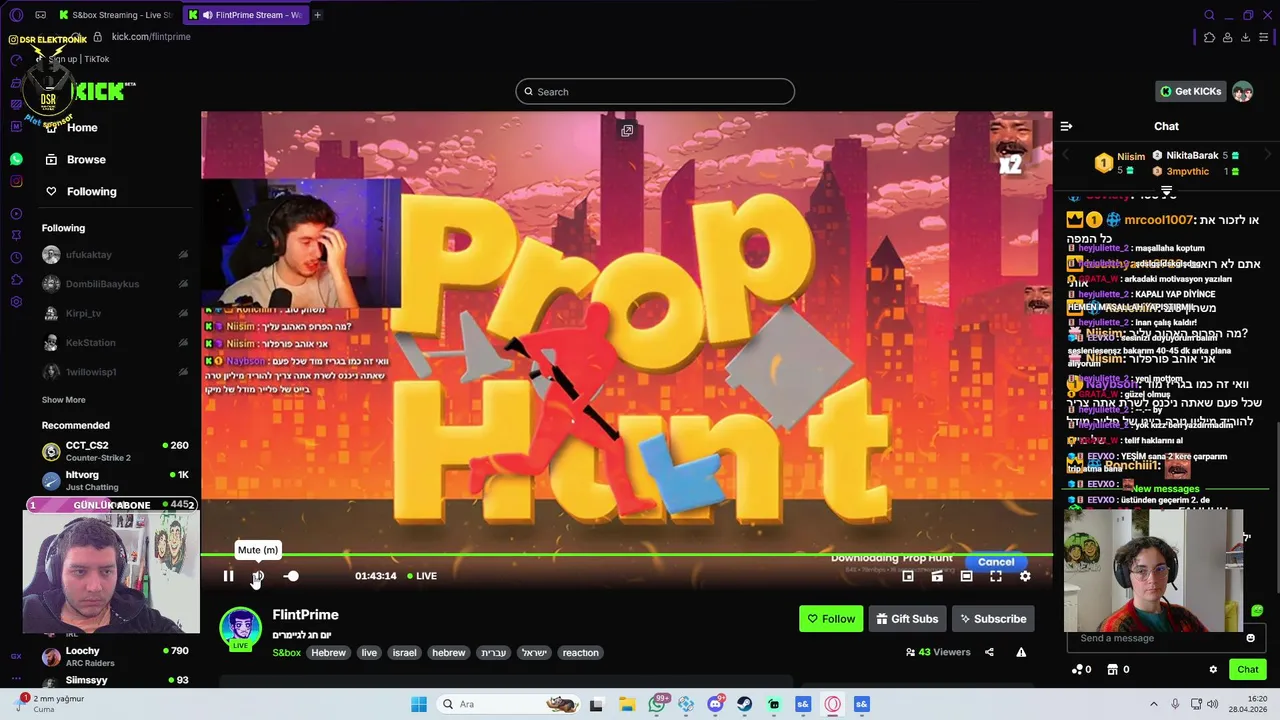Click the taskbar Ara search box

click(x=509, y=704)
